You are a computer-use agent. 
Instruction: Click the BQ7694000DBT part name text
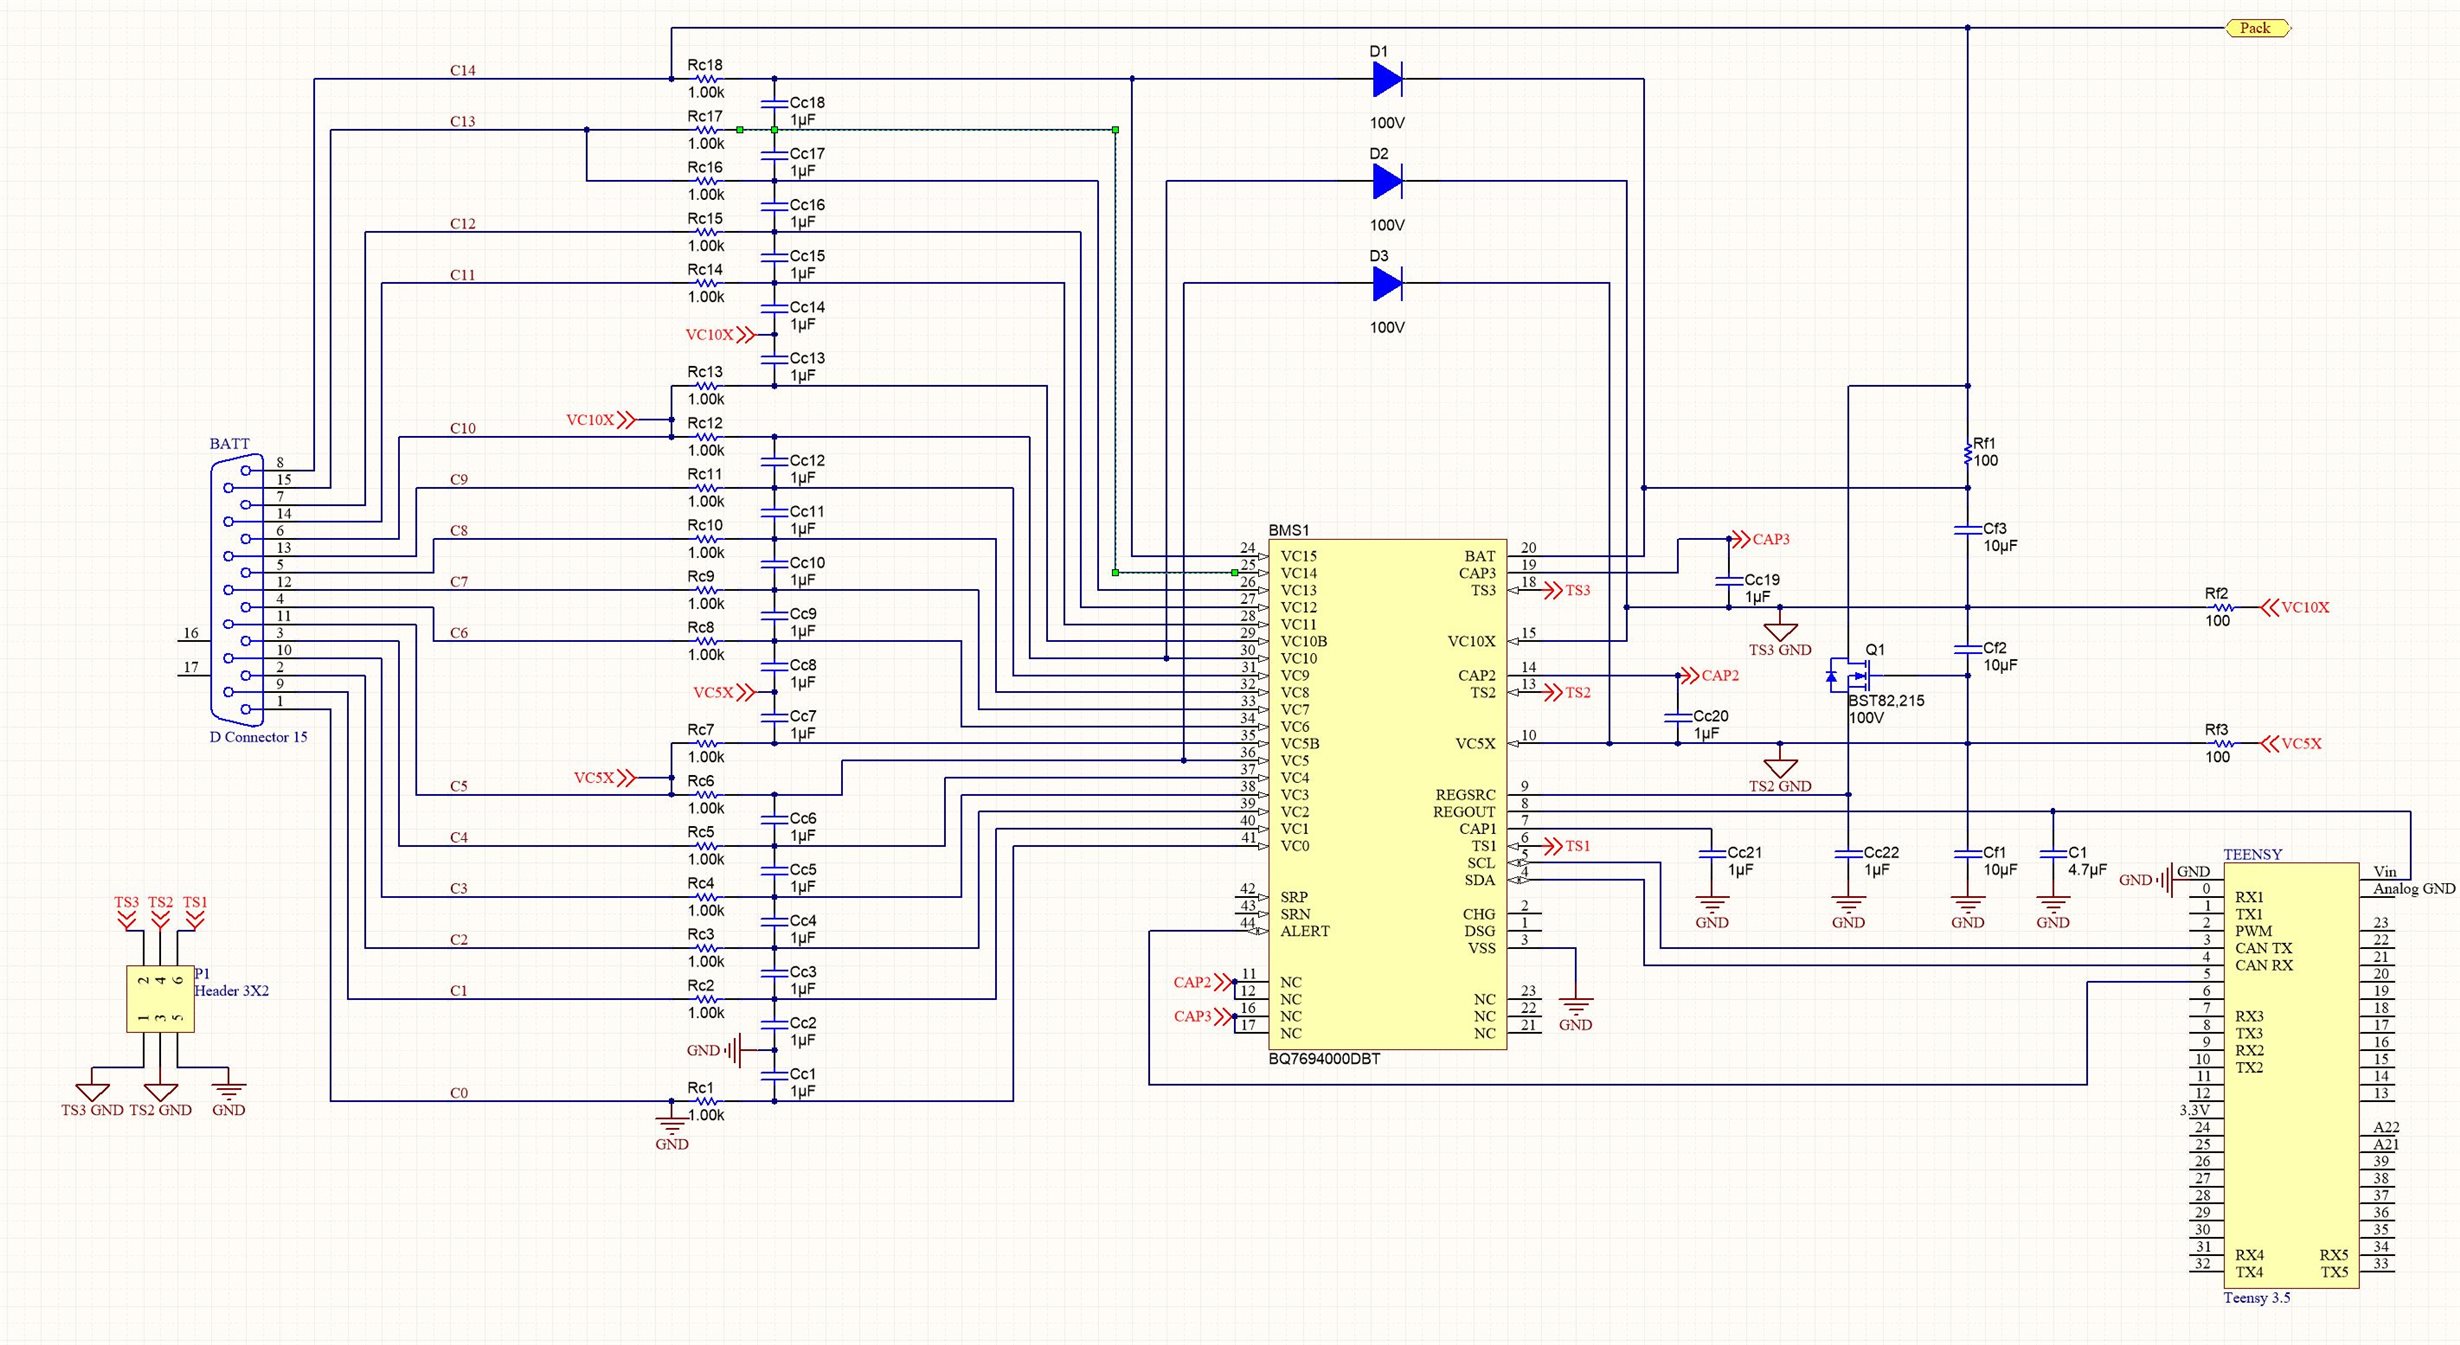[x=1324, y=1059]
